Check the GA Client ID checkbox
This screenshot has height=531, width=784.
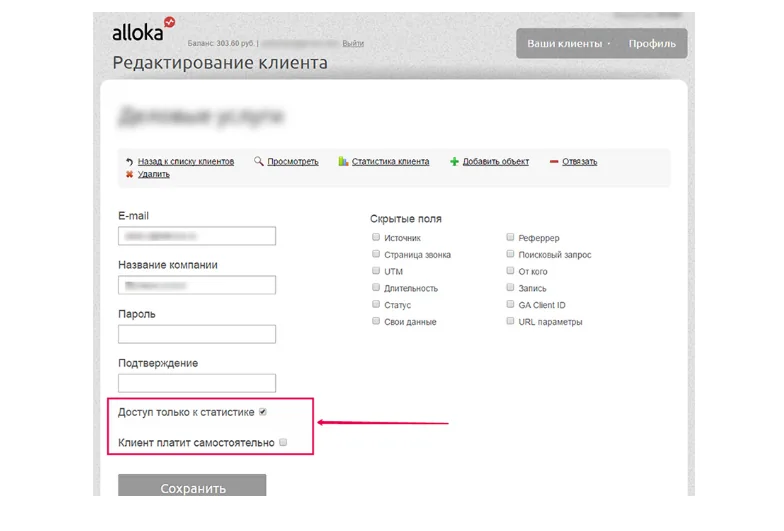tap(510, 304)
